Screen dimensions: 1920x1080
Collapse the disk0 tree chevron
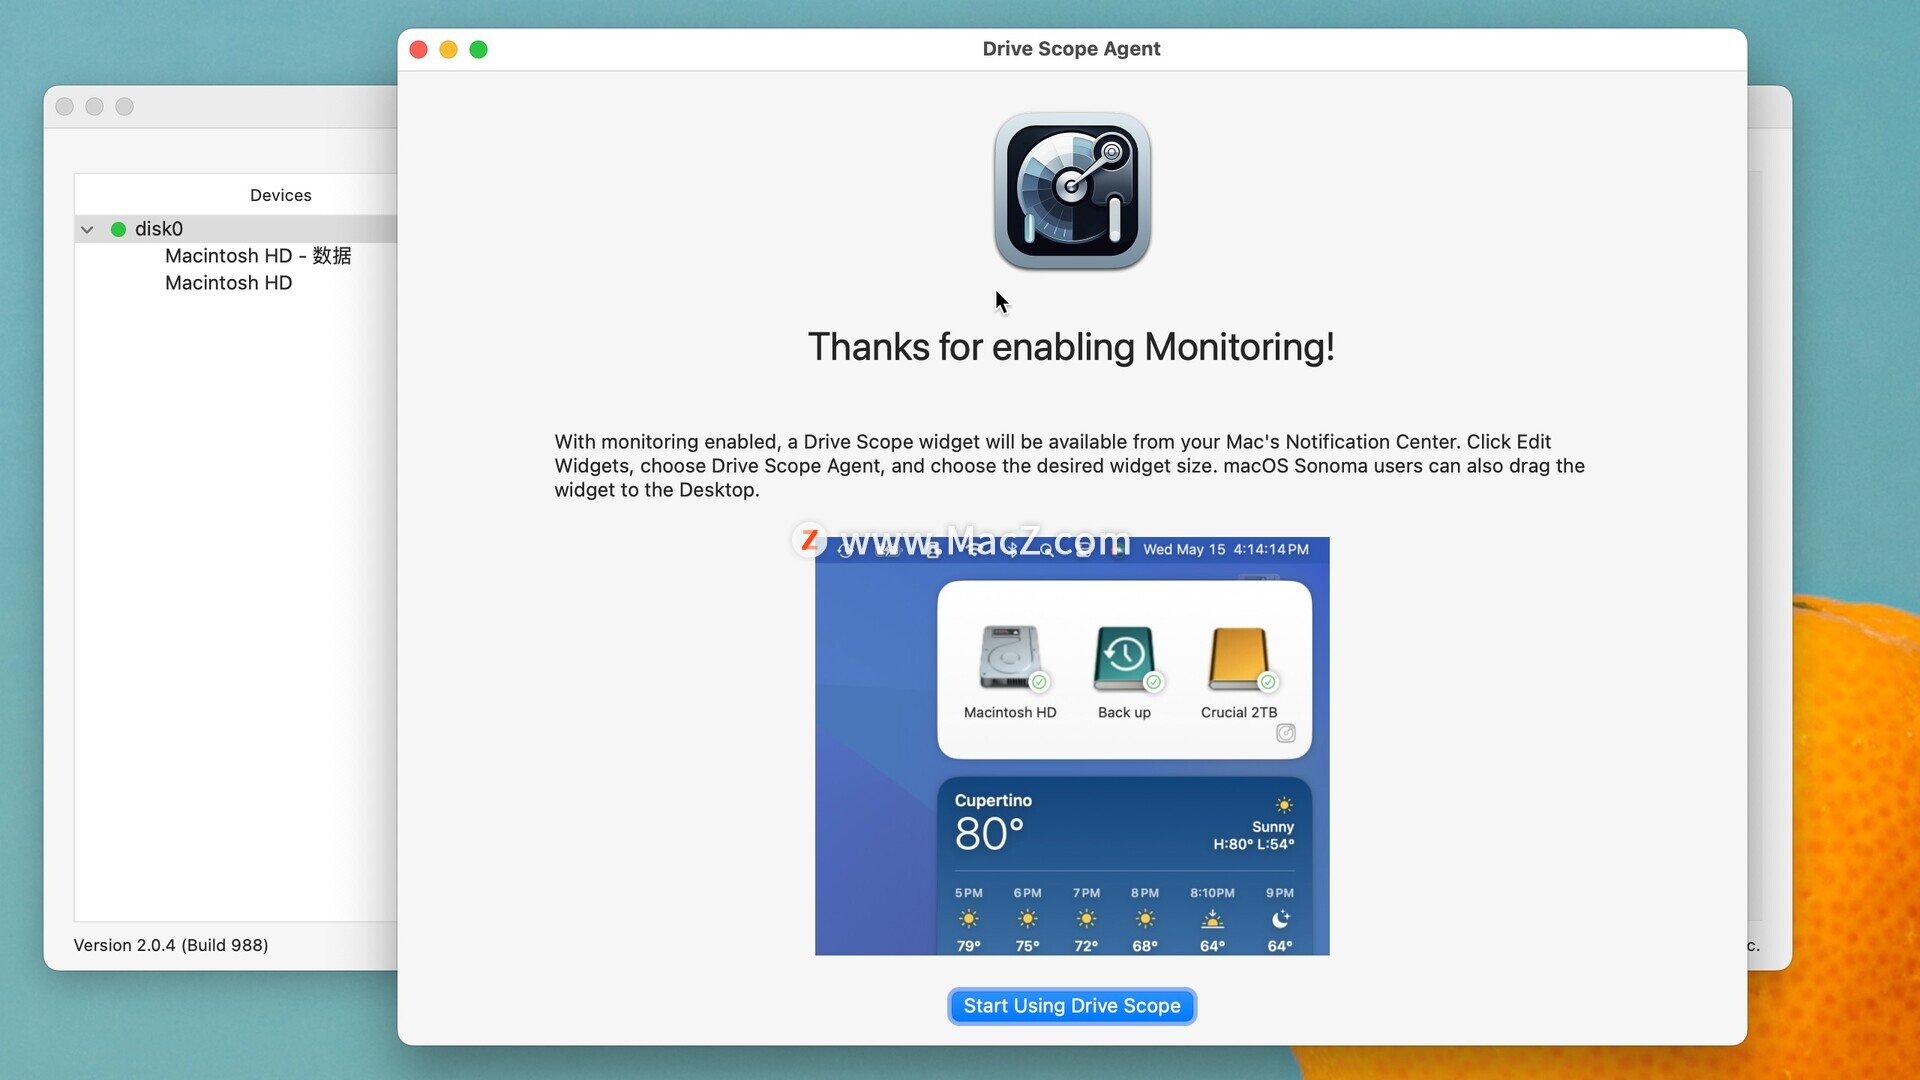pyautogui.click(x=87, y=229)
